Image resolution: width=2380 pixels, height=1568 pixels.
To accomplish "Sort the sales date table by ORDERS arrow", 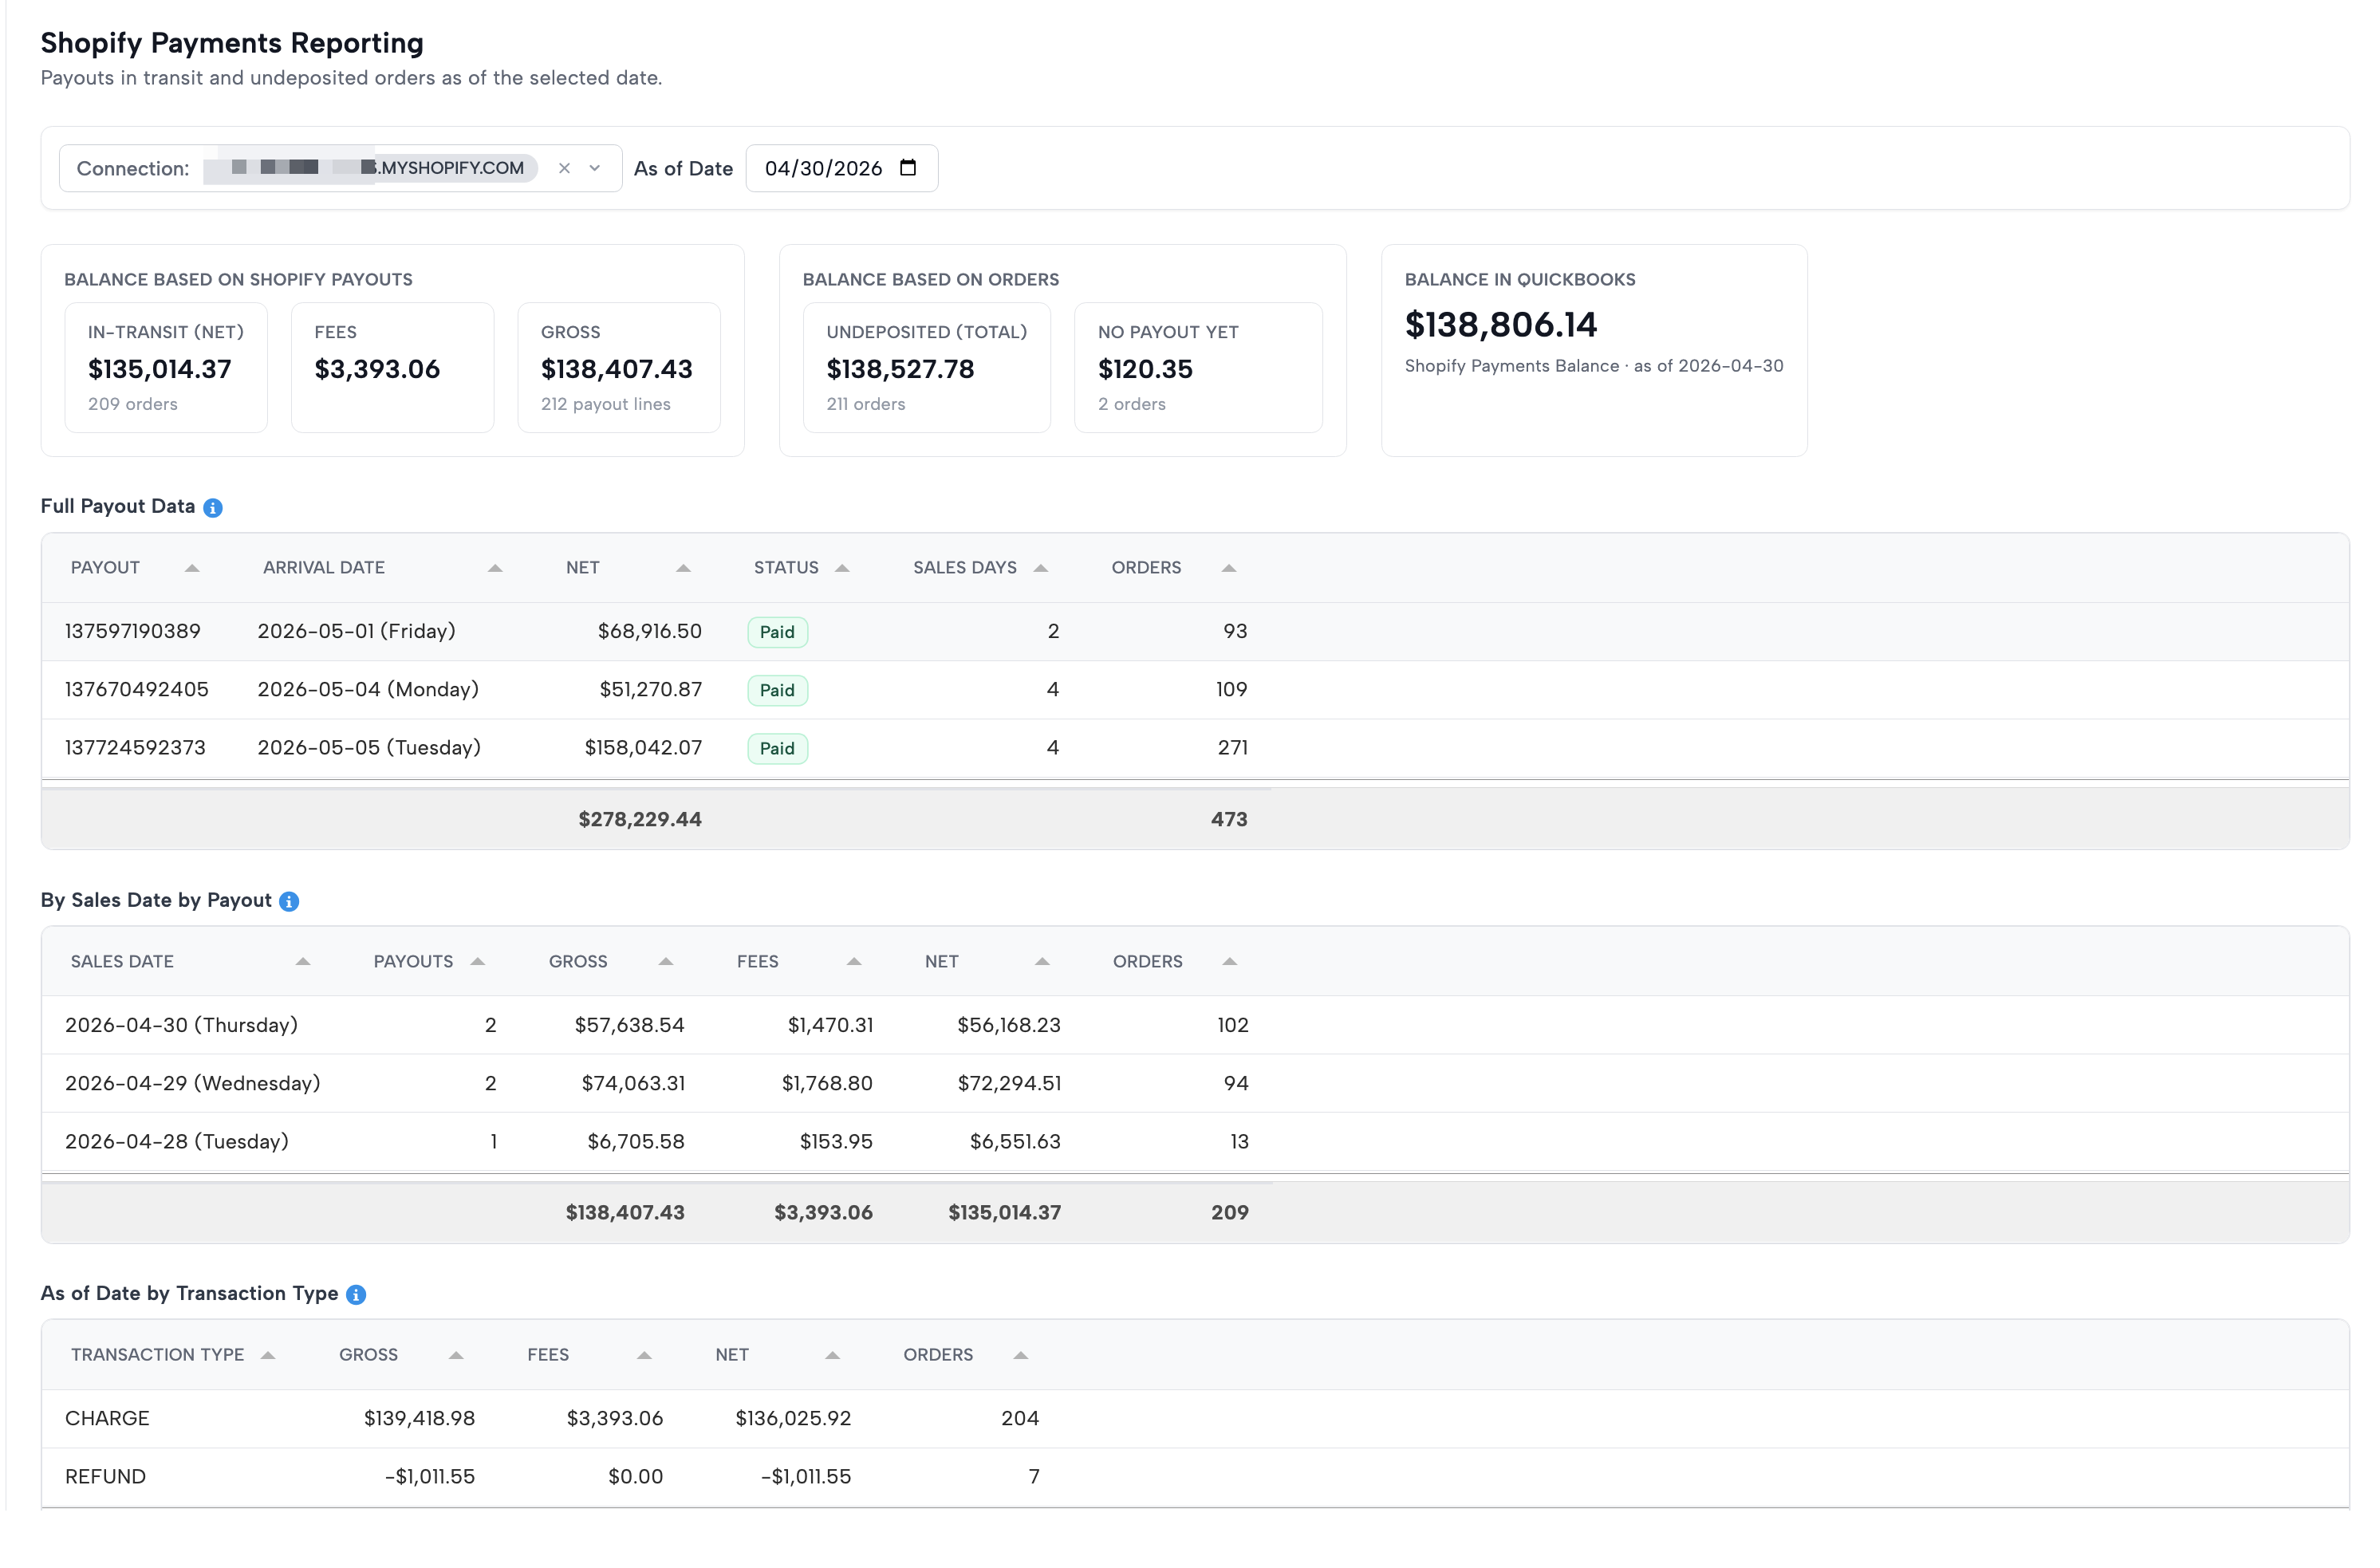I will tap(1230, 961).
